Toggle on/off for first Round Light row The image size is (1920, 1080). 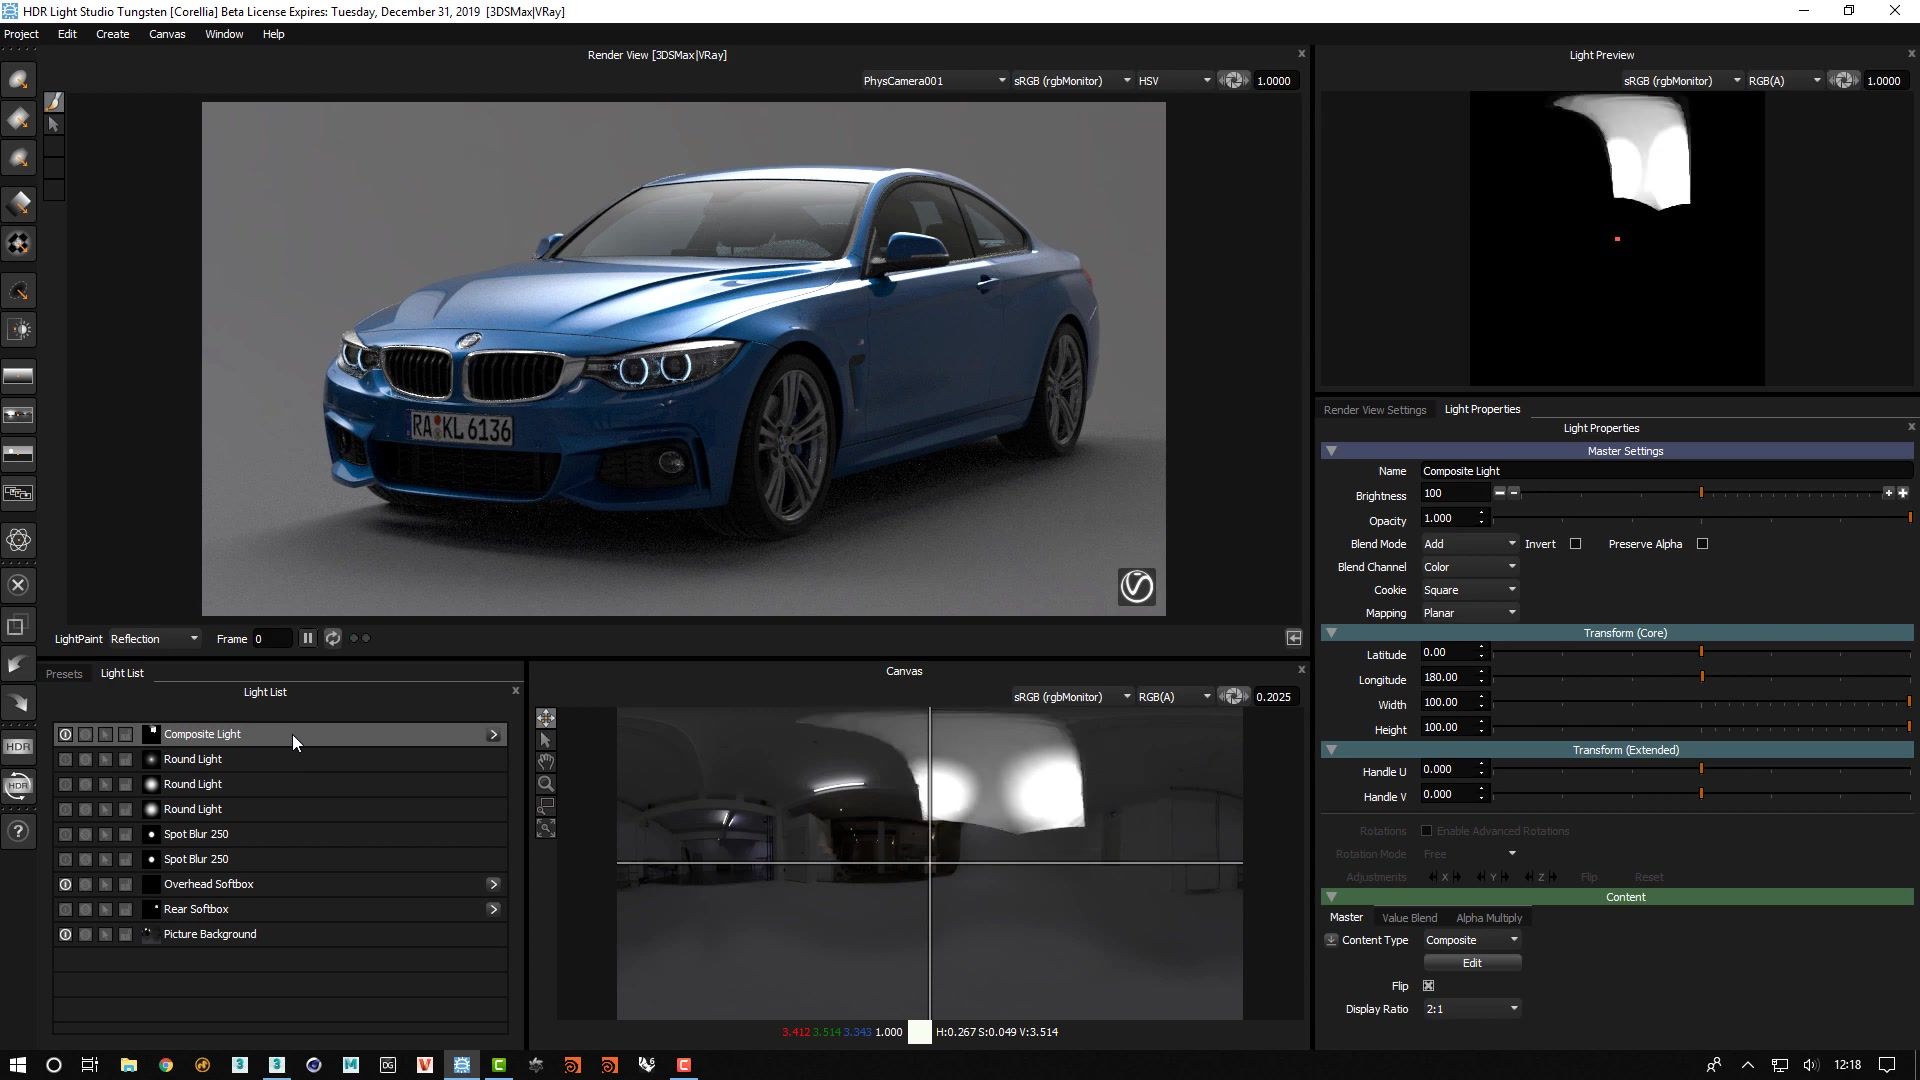click(65, 759)
